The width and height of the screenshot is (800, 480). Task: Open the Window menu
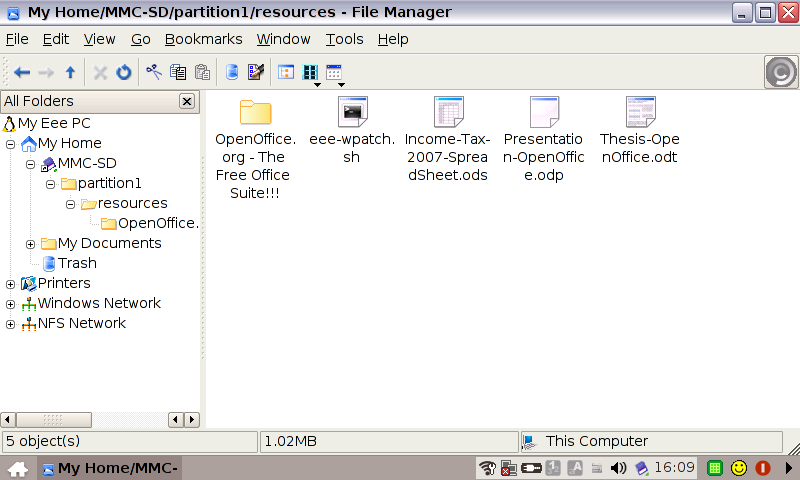(x=283, y=39)
